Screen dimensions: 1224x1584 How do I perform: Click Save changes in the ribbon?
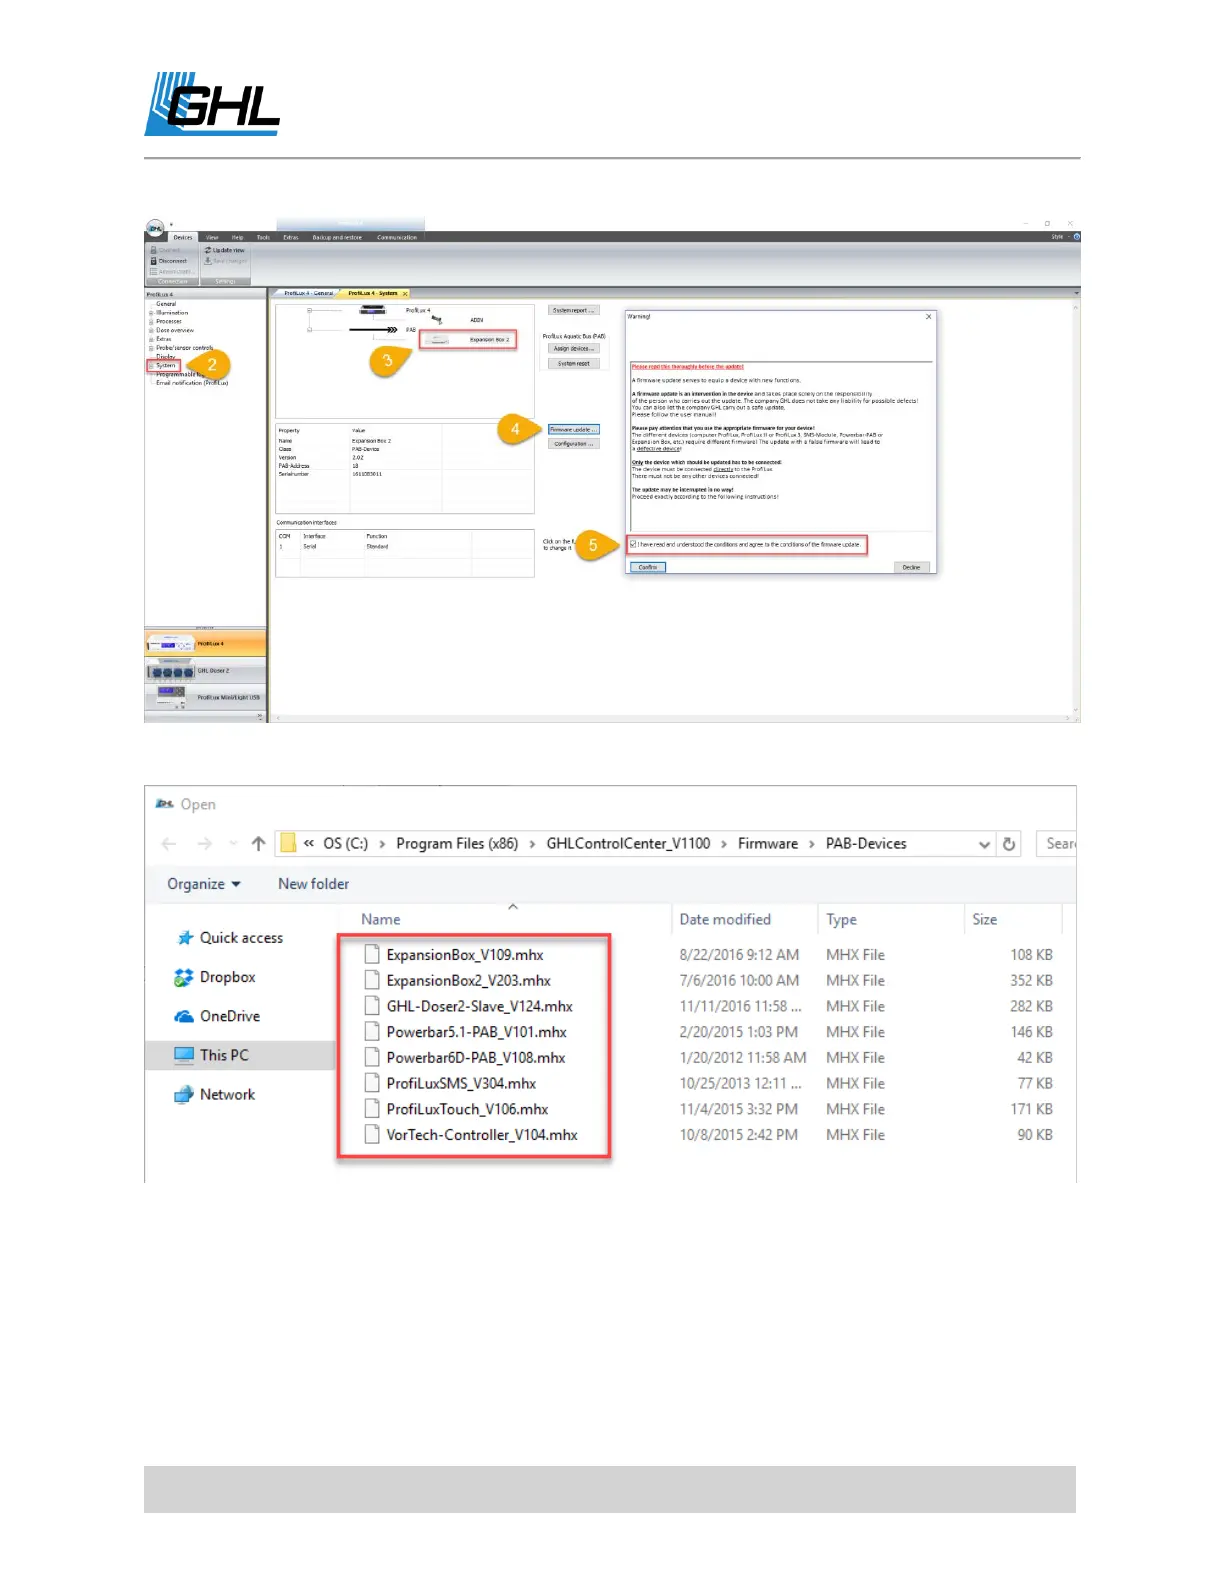(226, 261)
